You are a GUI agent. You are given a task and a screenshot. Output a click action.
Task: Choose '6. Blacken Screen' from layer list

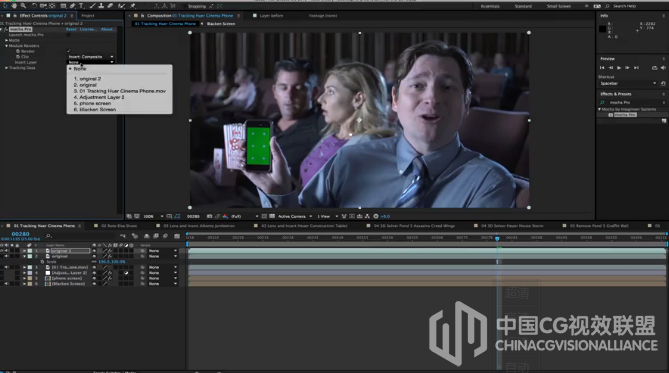tap(95, 110)
